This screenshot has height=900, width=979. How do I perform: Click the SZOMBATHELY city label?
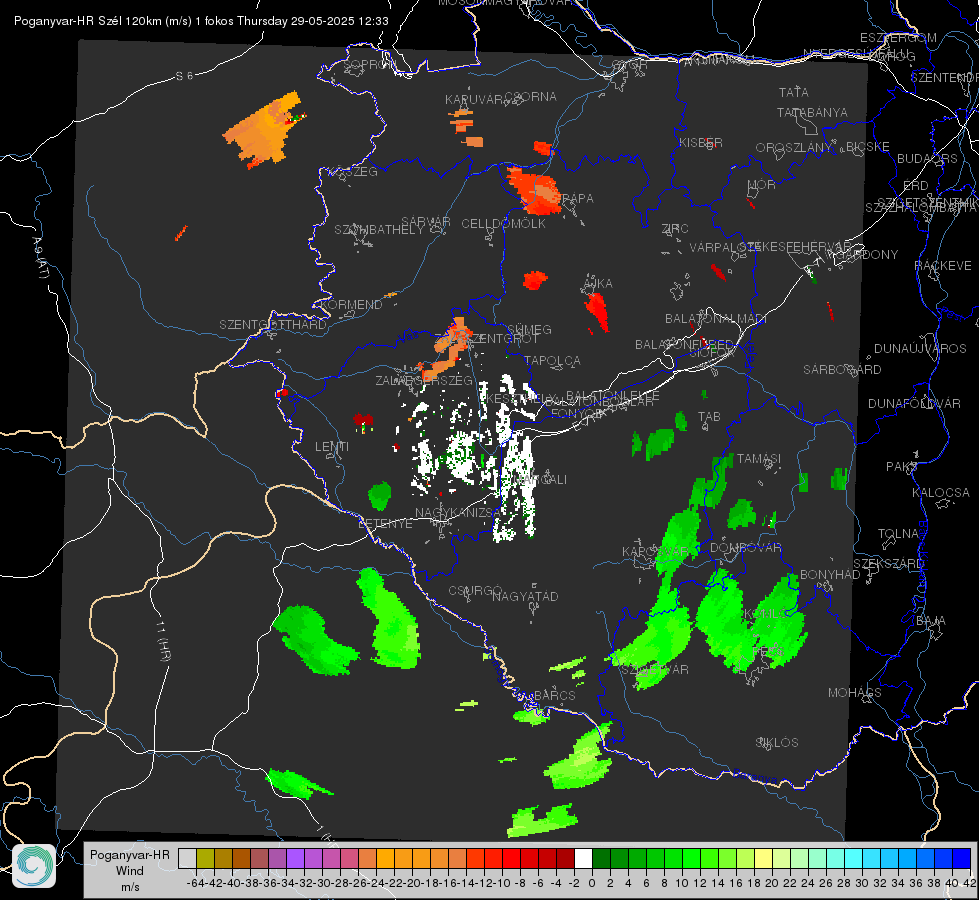point(379,230)
